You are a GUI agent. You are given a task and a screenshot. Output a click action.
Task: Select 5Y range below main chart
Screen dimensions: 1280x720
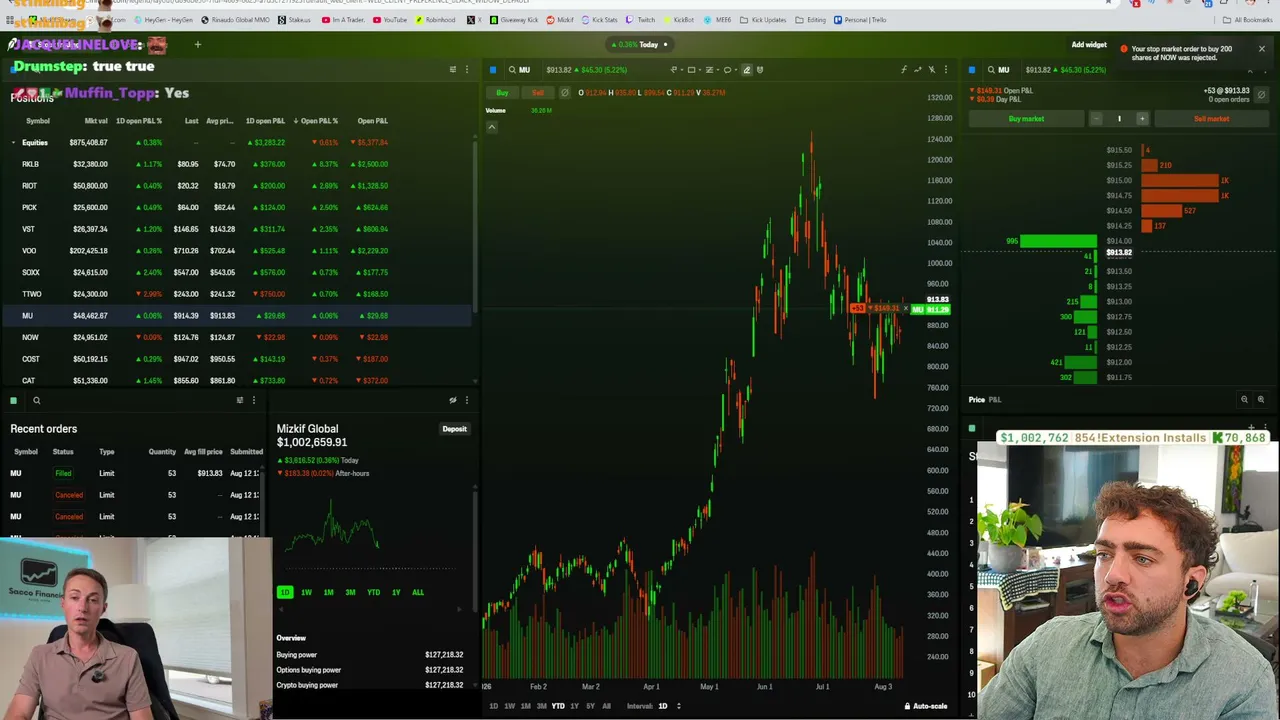pyautogui.click(x=590, y=706)
